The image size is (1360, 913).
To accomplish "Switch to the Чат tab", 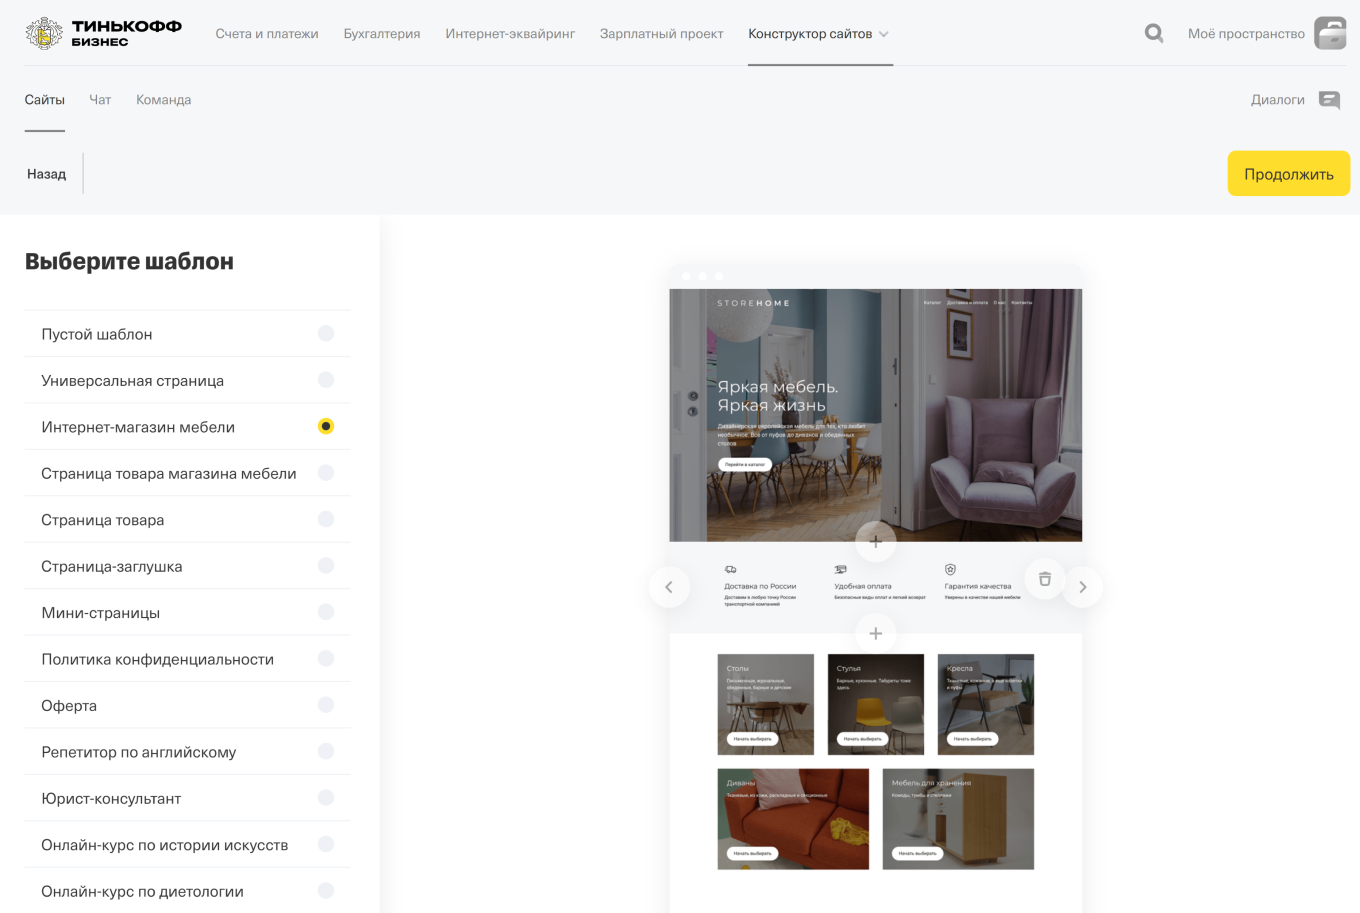I will pyautogui.click(x=100, y=100).
